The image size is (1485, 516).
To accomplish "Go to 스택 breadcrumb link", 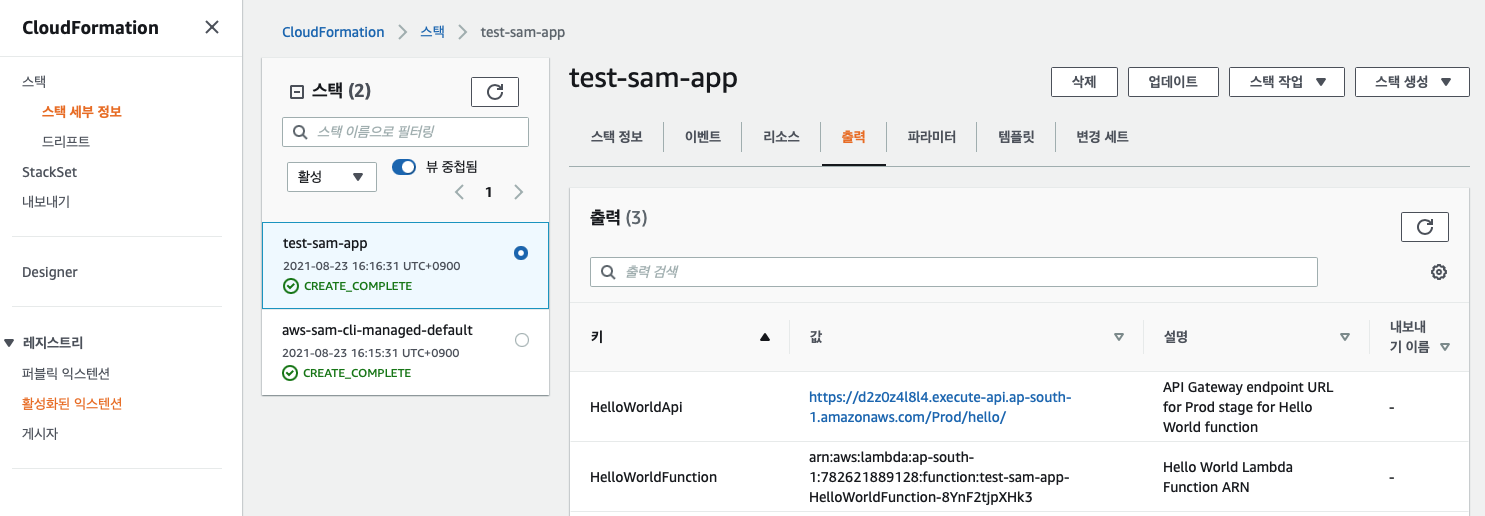I will click(x=433, y=32).
